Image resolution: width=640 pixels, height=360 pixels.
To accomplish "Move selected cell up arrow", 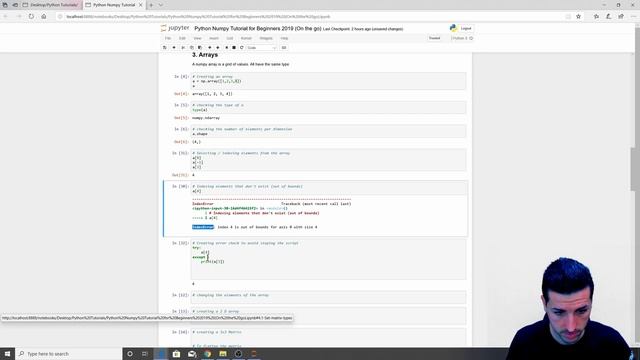I will (x=210, y=48).
